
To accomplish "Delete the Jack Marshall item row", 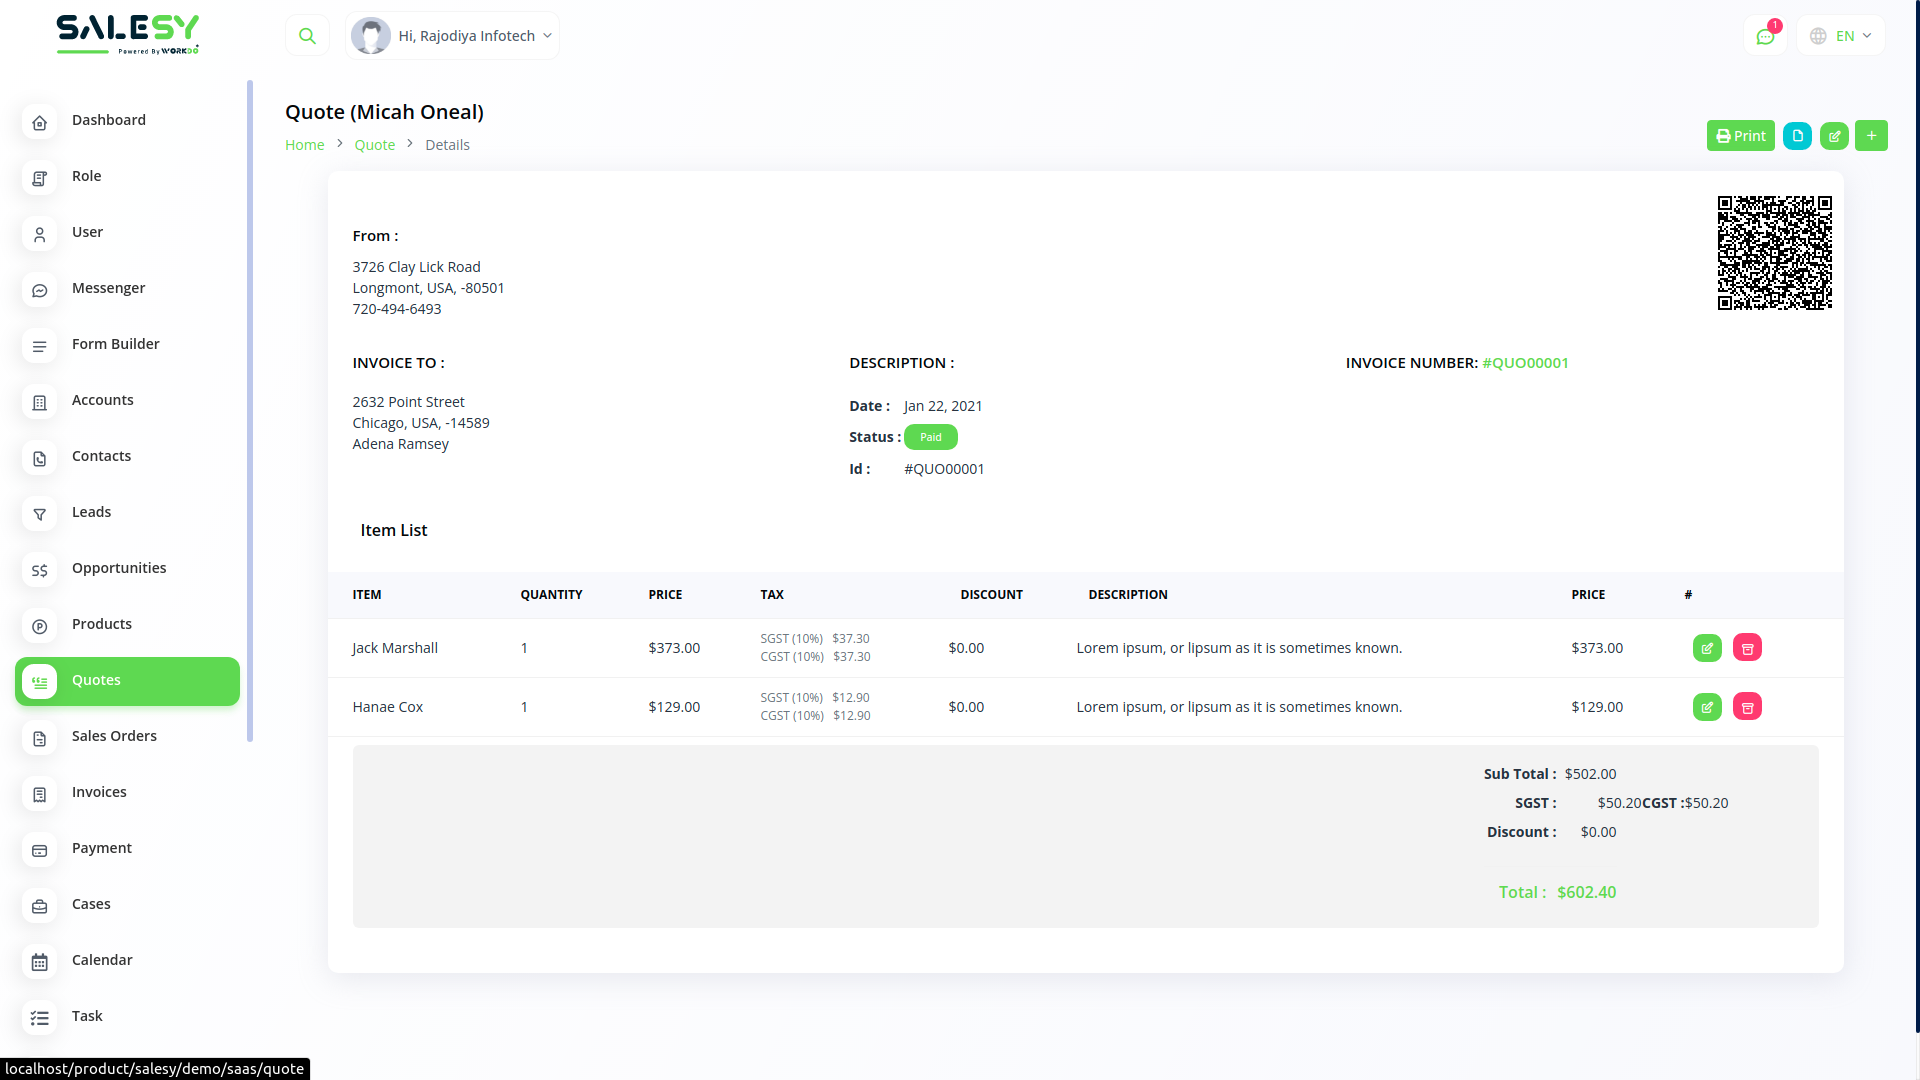I will tap(1747, 648).
